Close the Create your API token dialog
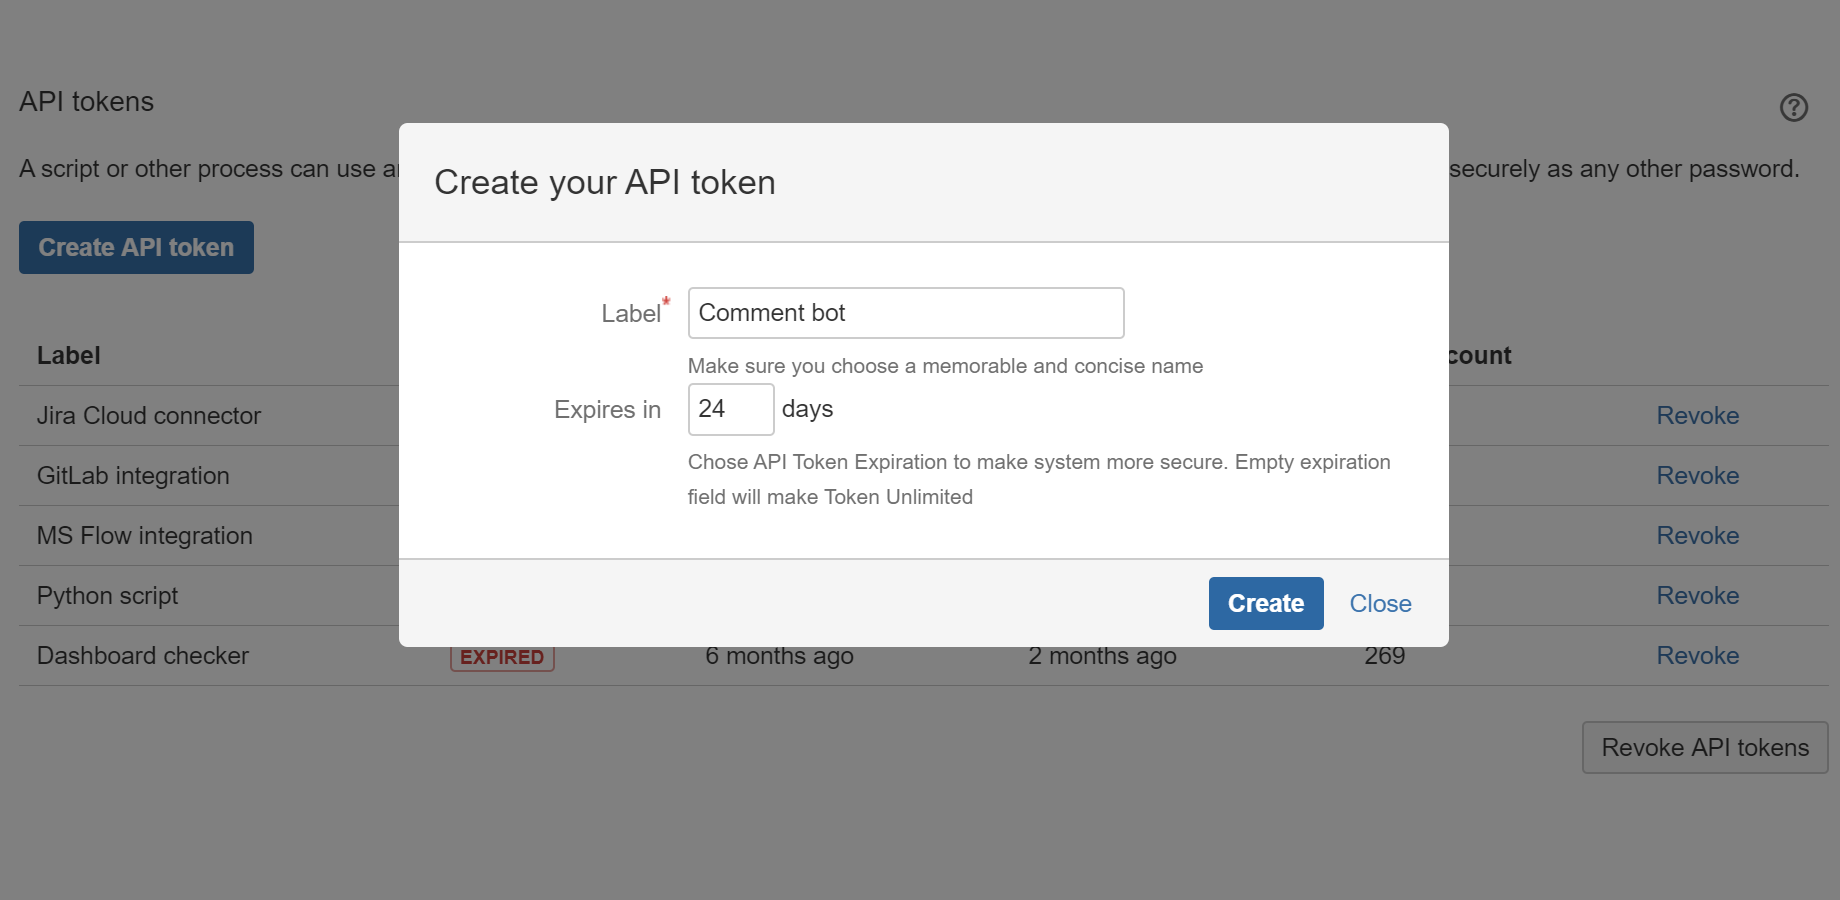 (1380, 603)
